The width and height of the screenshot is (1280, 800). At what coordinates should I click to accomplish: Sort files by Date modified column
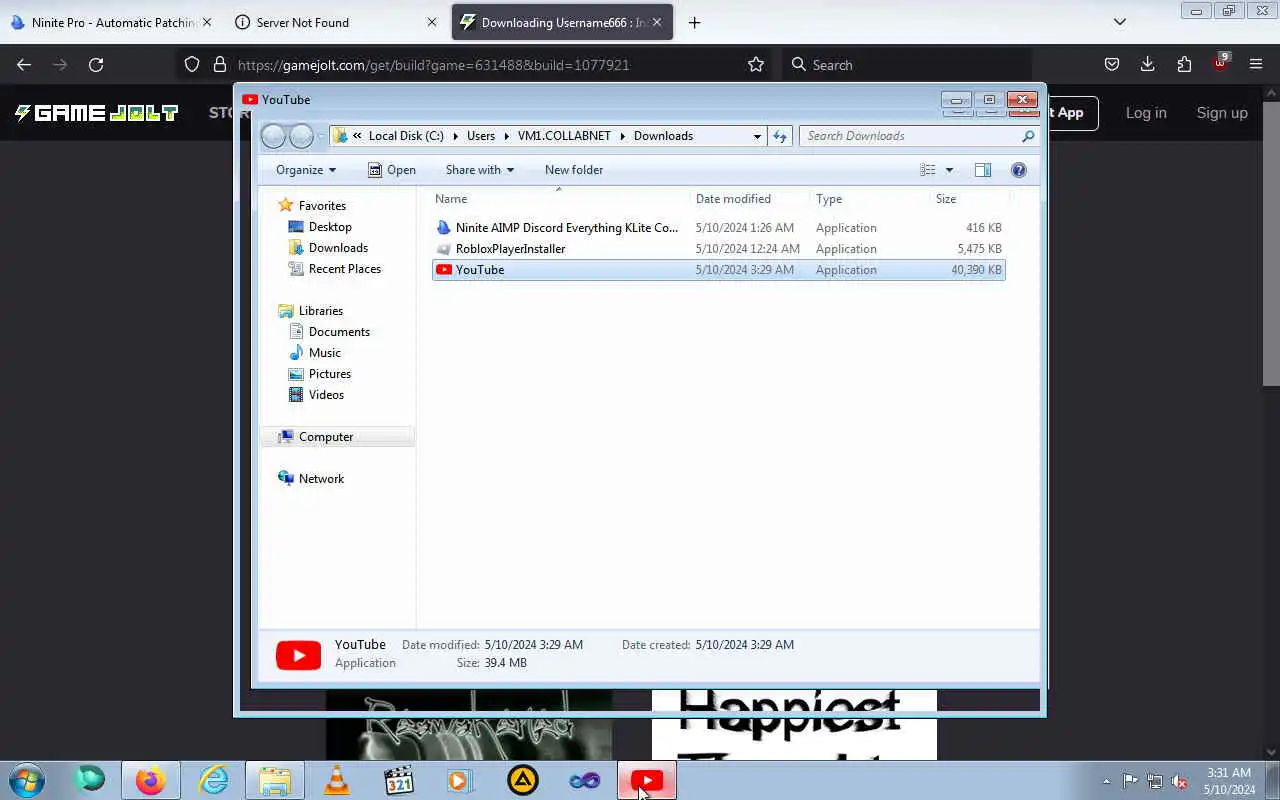[750, 199]
